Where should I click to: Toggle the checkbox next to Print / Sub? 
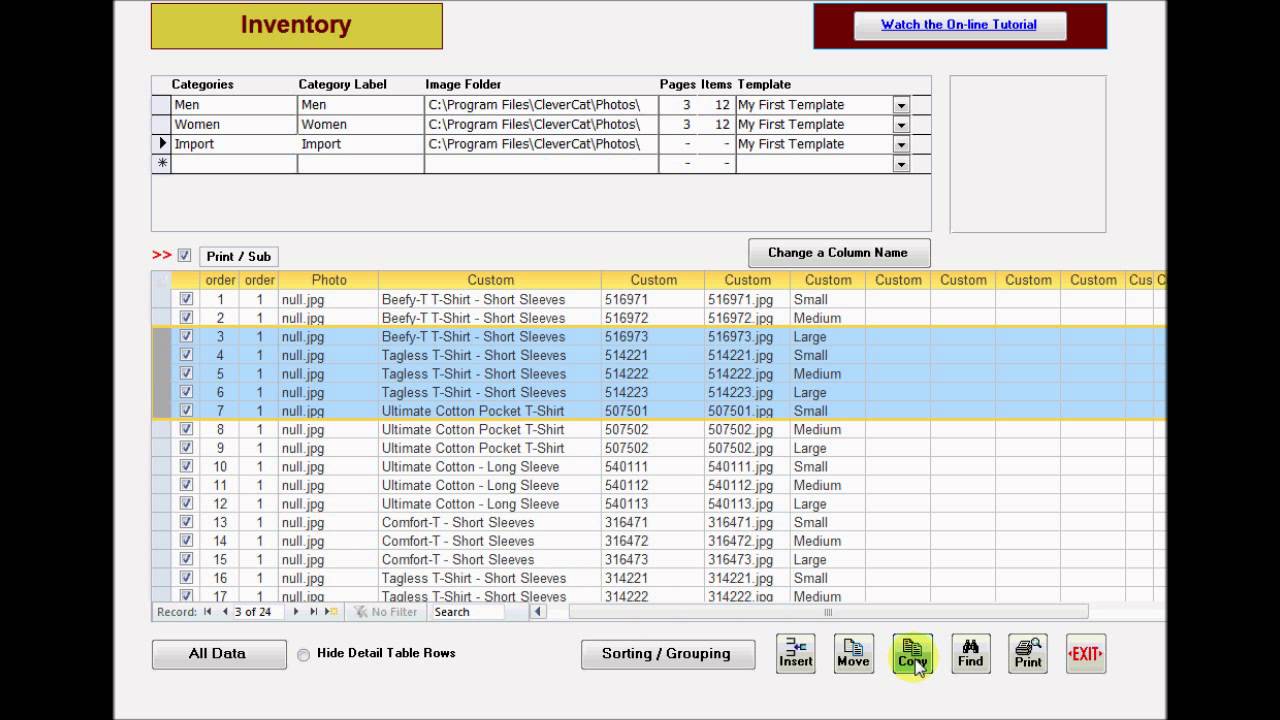(184, 255)
